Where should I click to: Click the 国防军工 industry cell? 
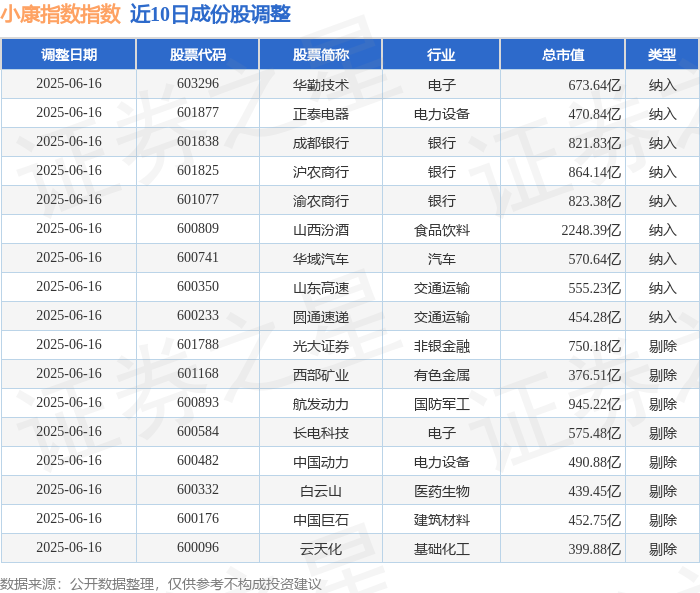coord(442,404)
